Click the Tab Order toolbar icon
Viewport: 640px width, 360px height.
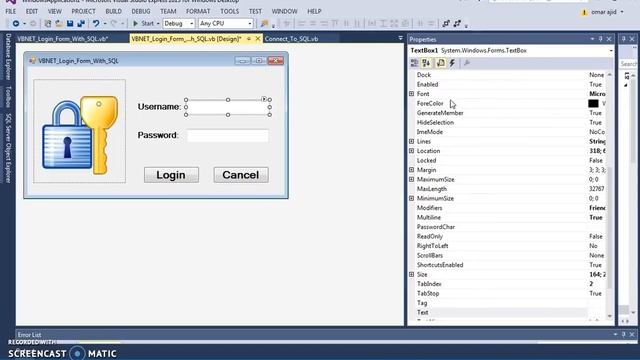point(446,24)
